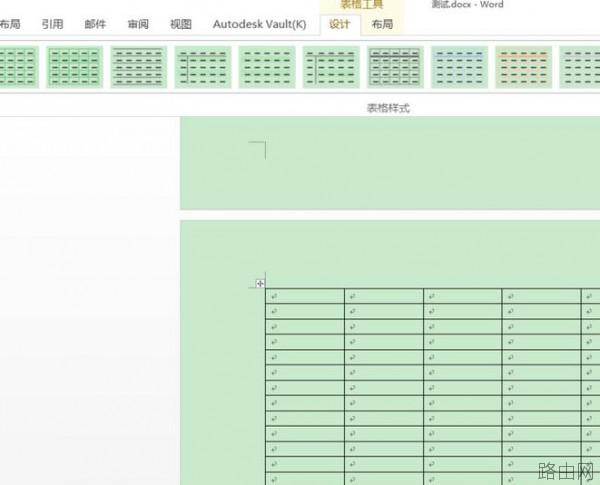Apply the horizontal-lines-only table style
Image resolution: width=600 pixels, height=485 pixels.
click(x=139, y=67)
